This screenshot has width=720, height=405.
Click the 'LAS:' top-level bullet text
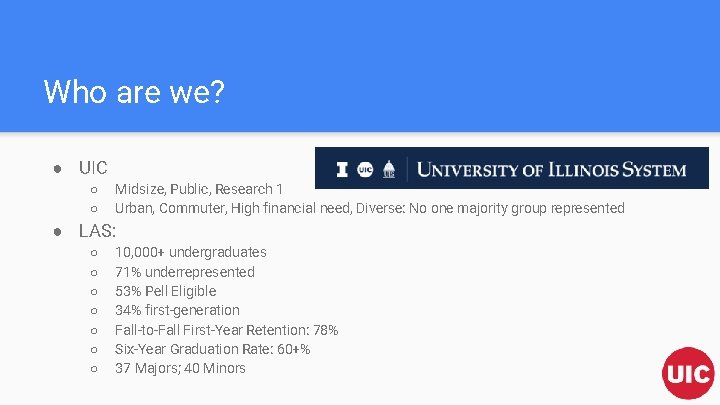97,231
